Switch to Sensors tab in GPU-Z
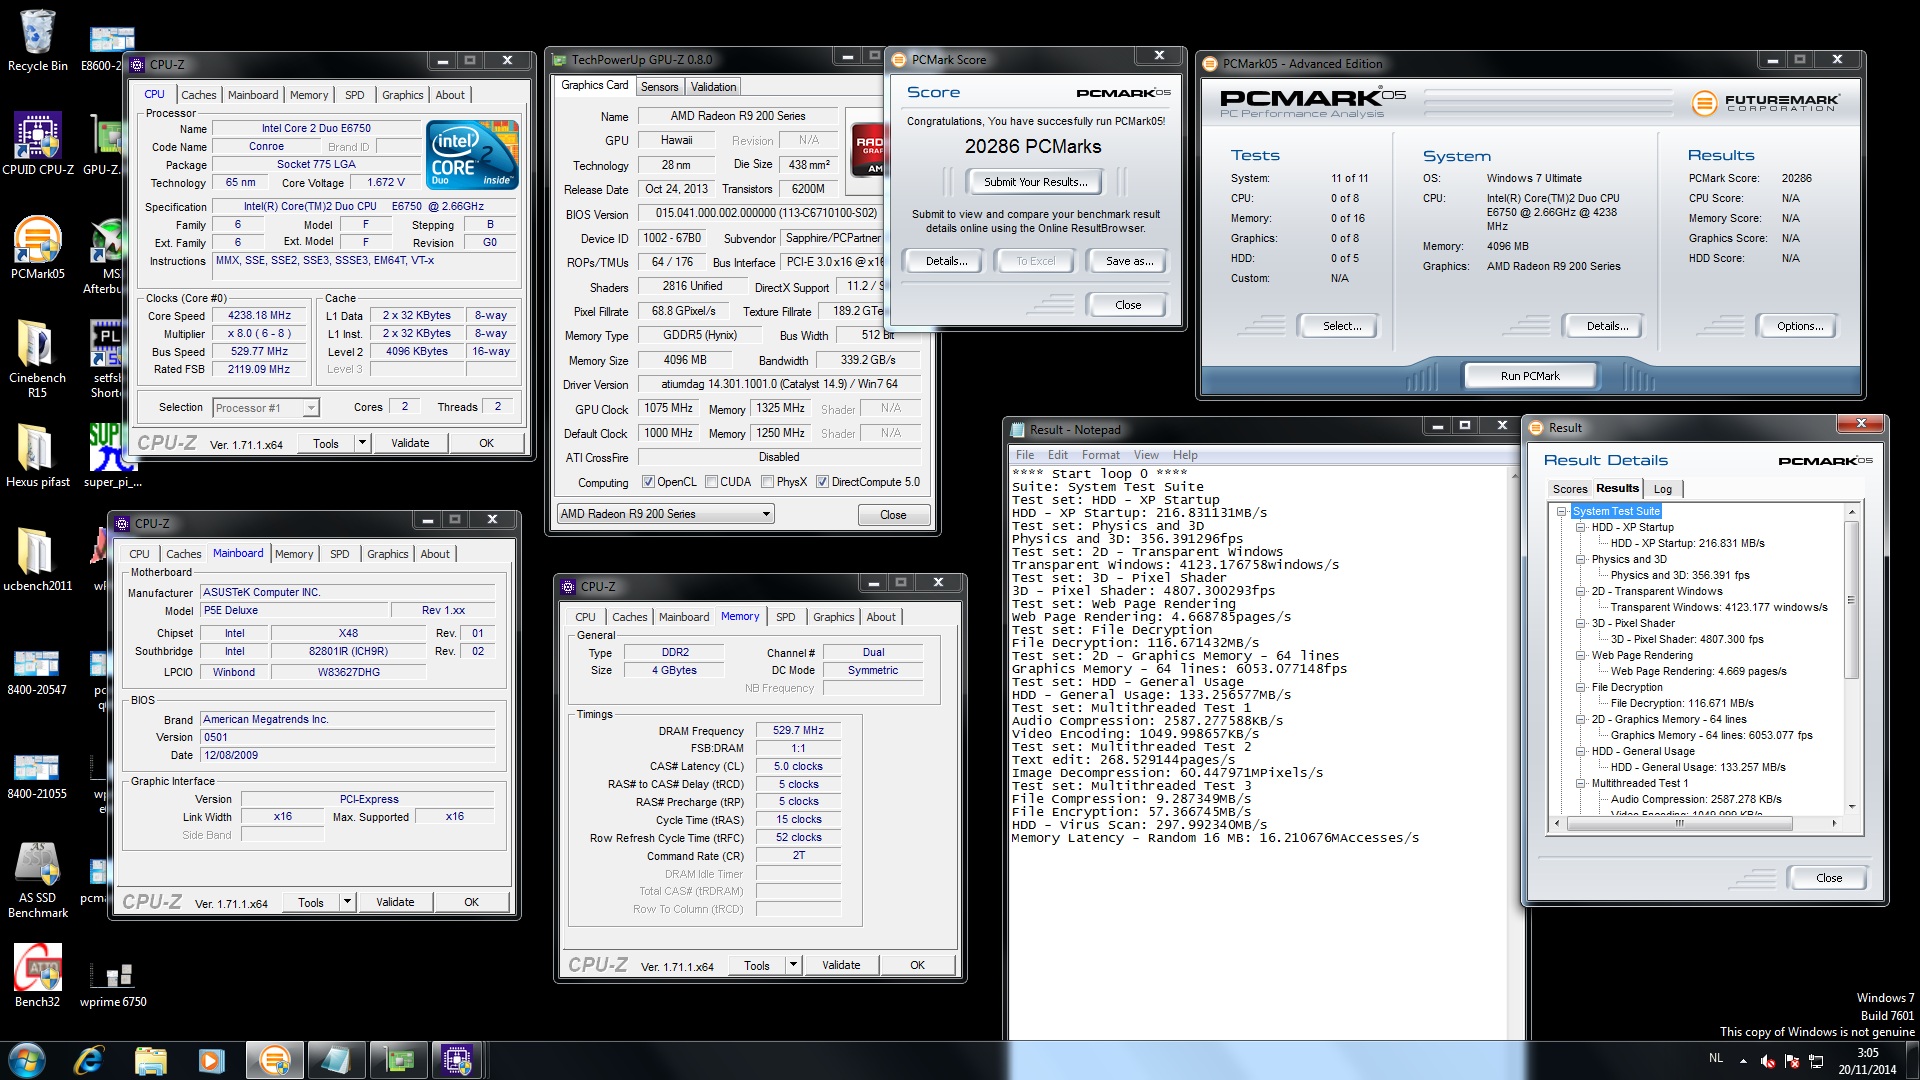Screen dimensions: 1920x1080 659,87
